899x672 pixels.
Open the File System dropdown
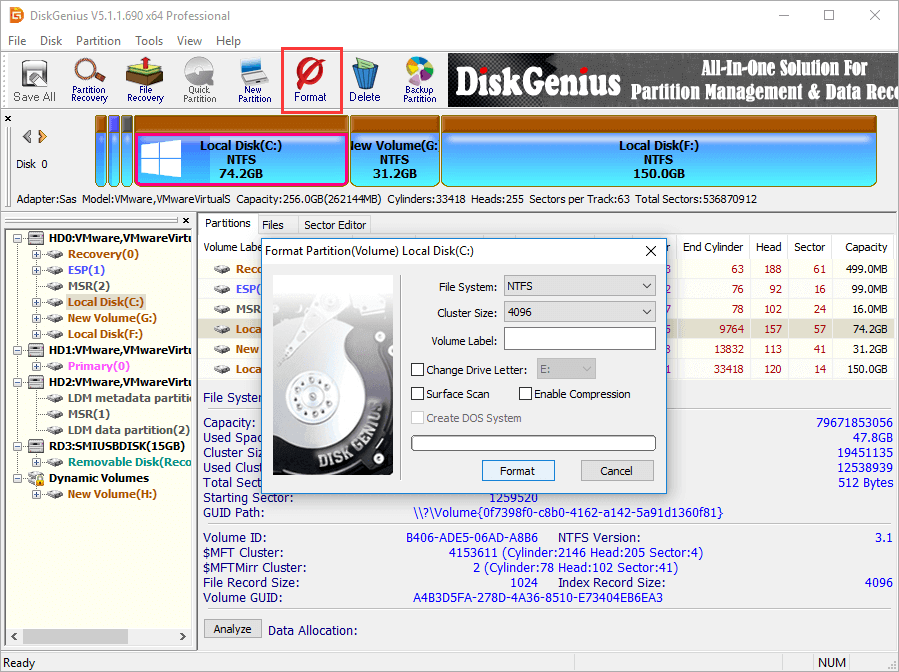point(579,287)
